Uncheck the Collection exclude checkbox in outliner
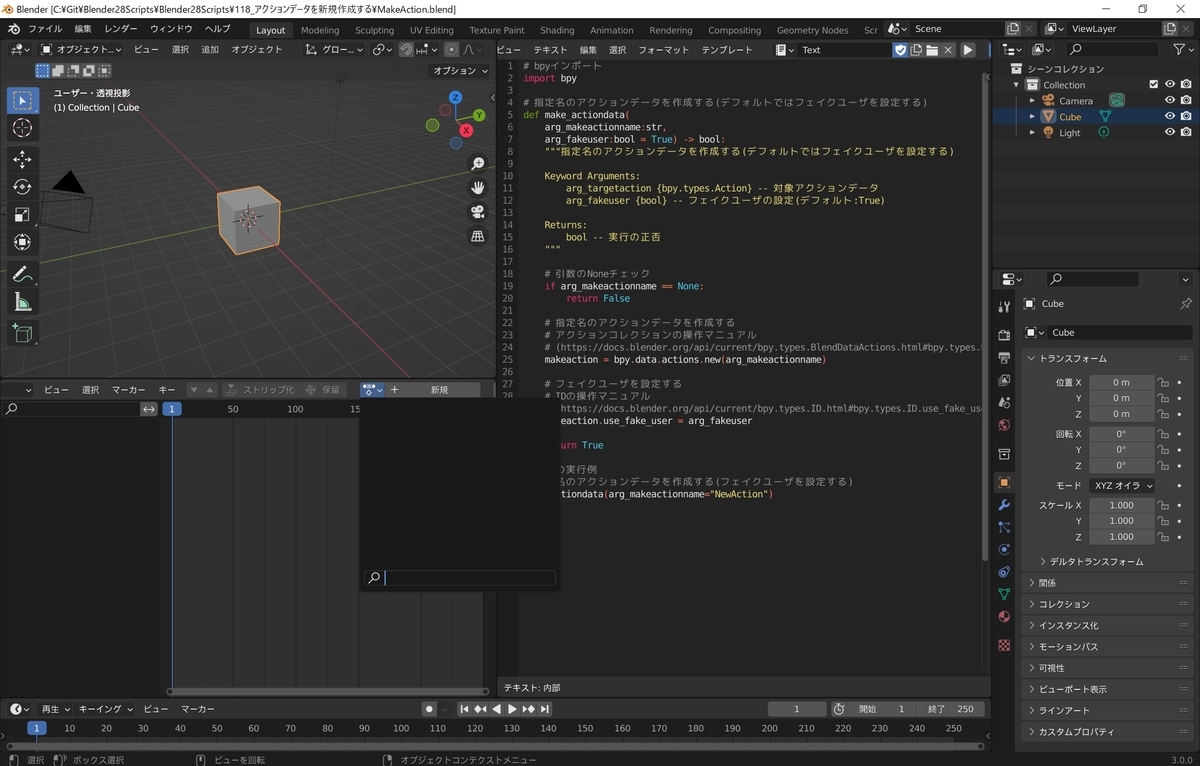 point(1154,84)
